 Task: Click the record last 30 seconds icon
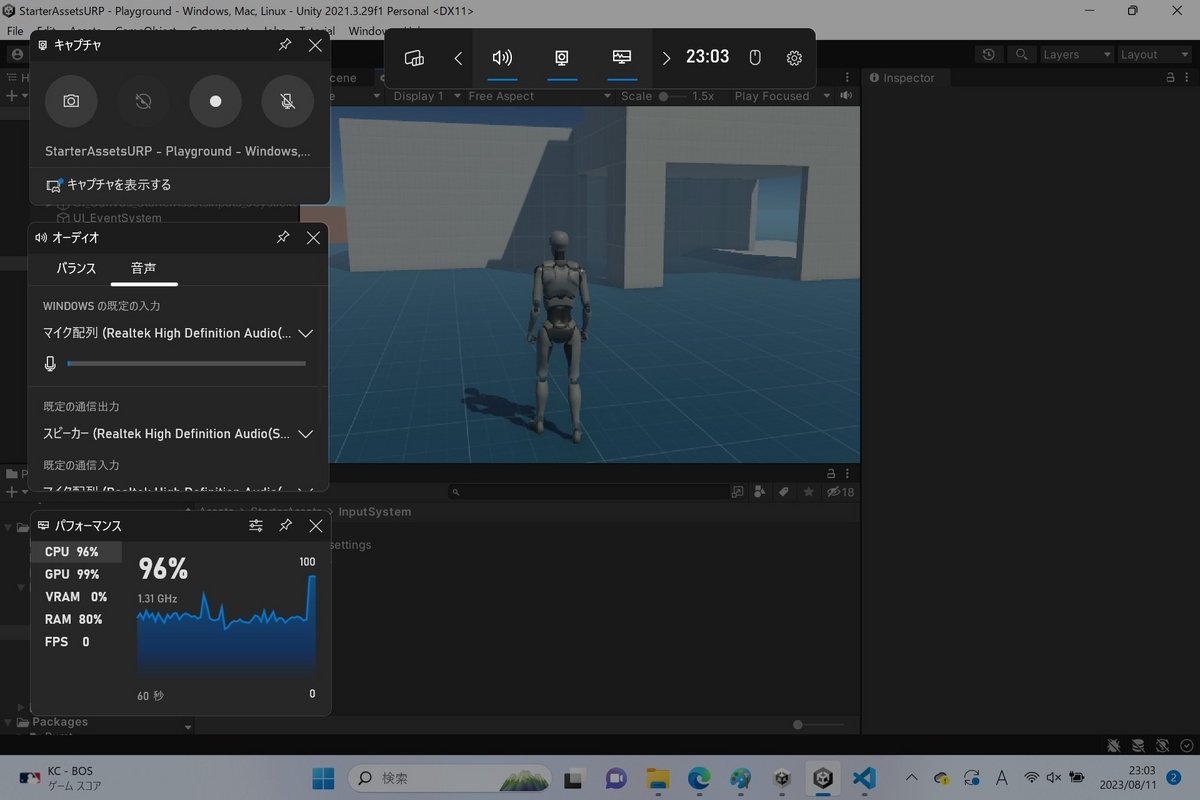(143, 101)
